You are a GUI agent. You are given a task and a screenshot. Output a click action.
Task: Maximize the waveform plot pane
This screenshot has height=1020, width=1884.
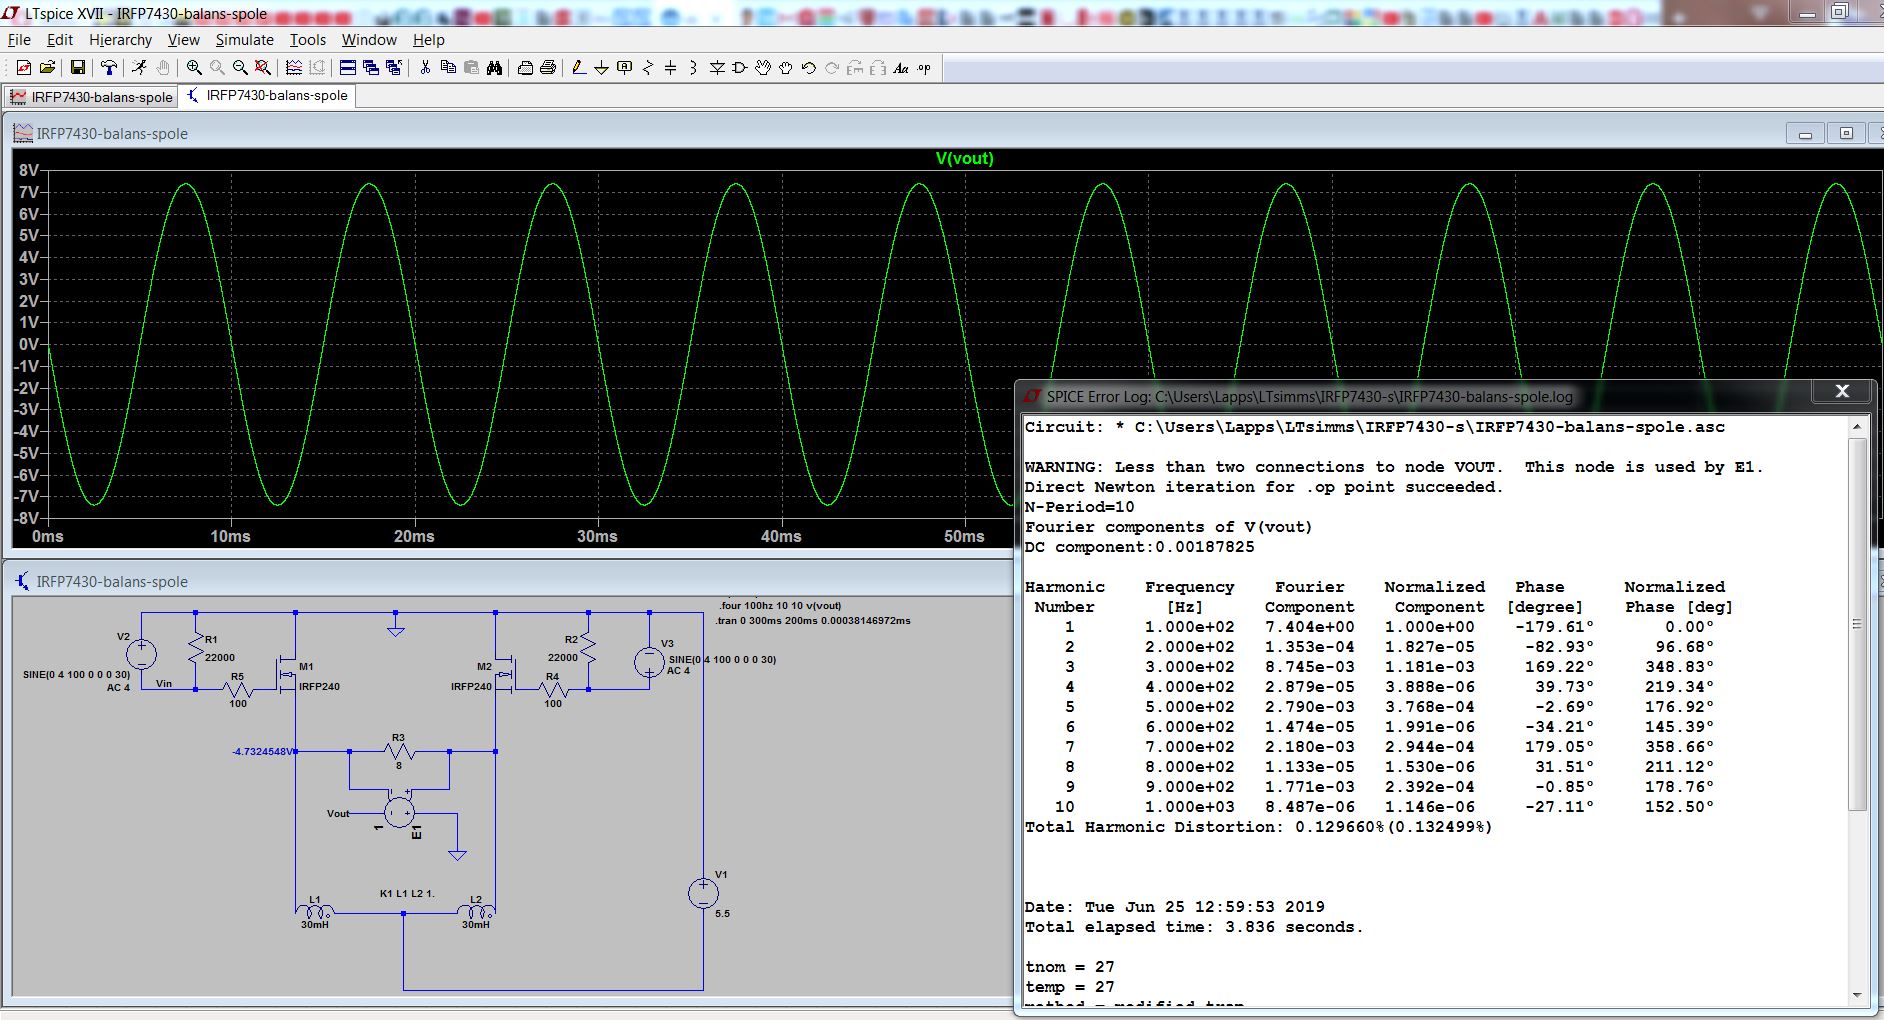pos(1846,133)
